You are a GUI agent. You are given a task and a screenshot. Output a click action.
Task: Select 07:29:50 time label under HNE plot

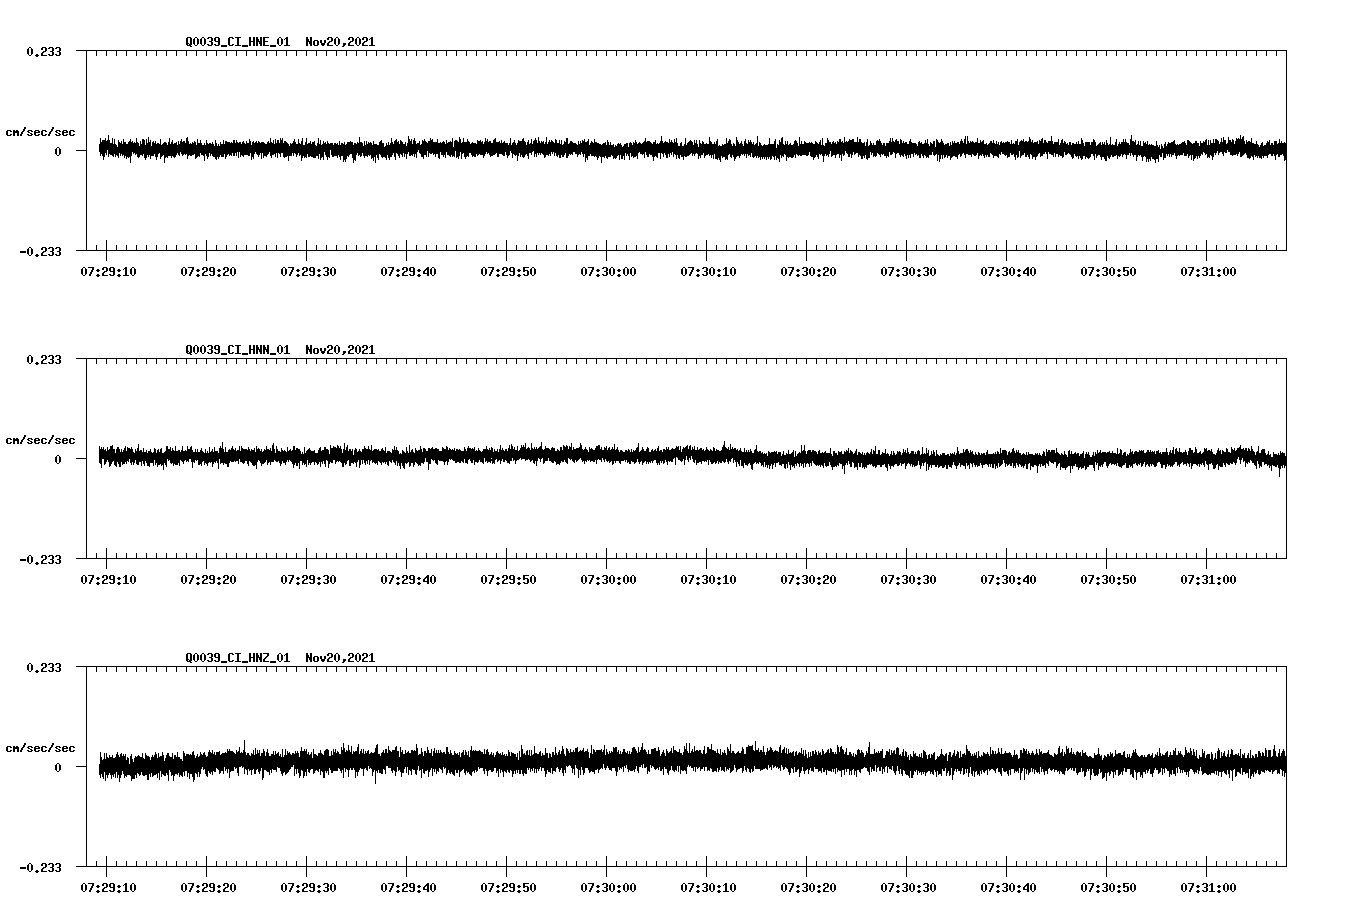click(x=508, y=272)
